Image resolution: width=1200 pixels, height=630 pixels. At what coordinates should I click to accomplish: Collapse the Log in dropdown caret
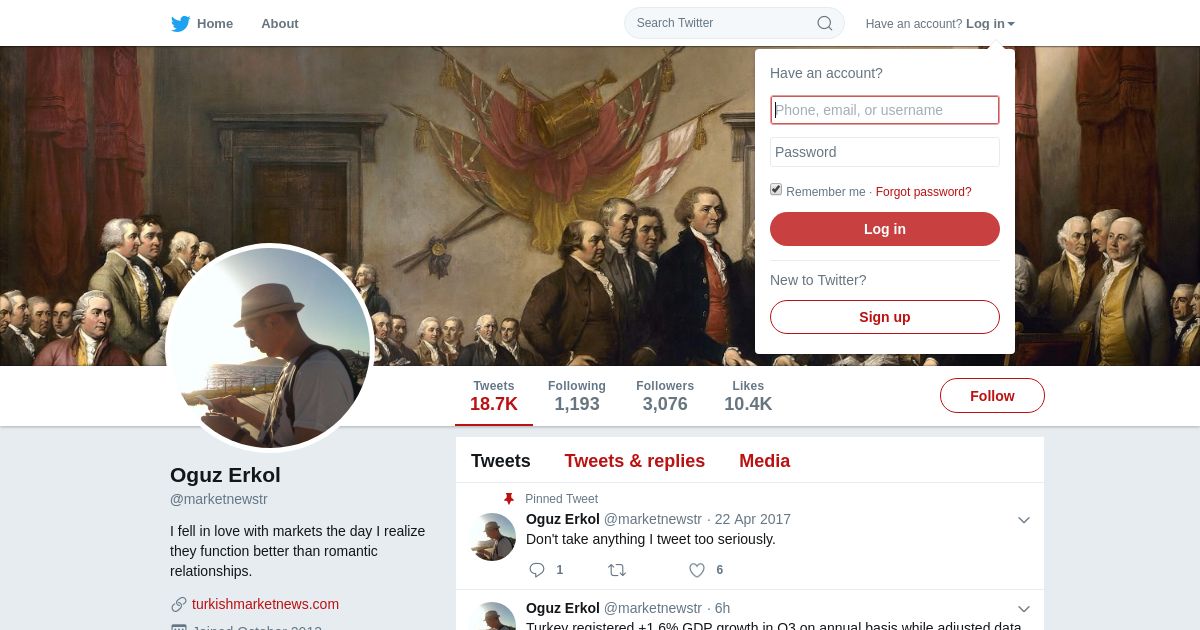click(1011, 24)
